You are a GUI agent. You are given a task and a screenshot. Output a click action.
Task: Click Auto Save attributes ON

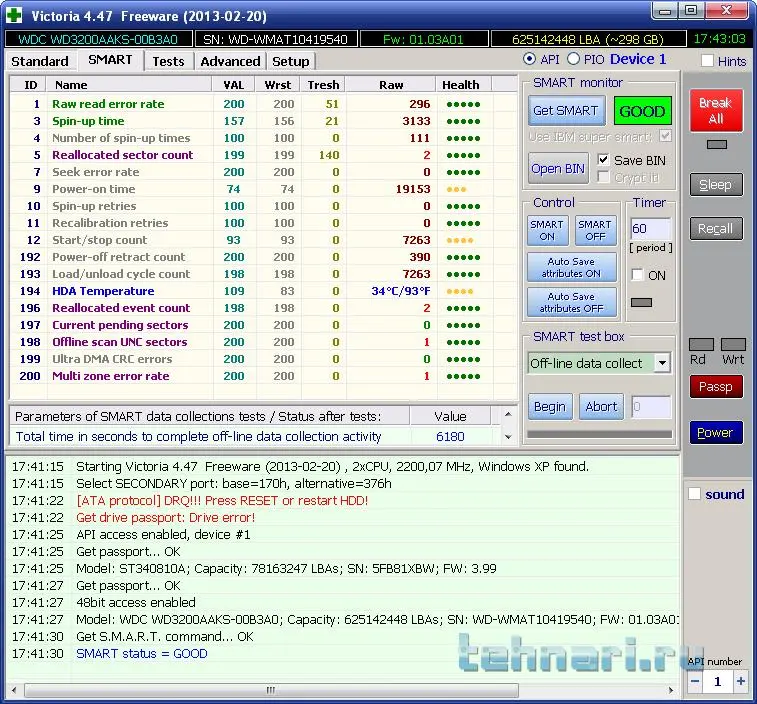click(x=572, y=268)
